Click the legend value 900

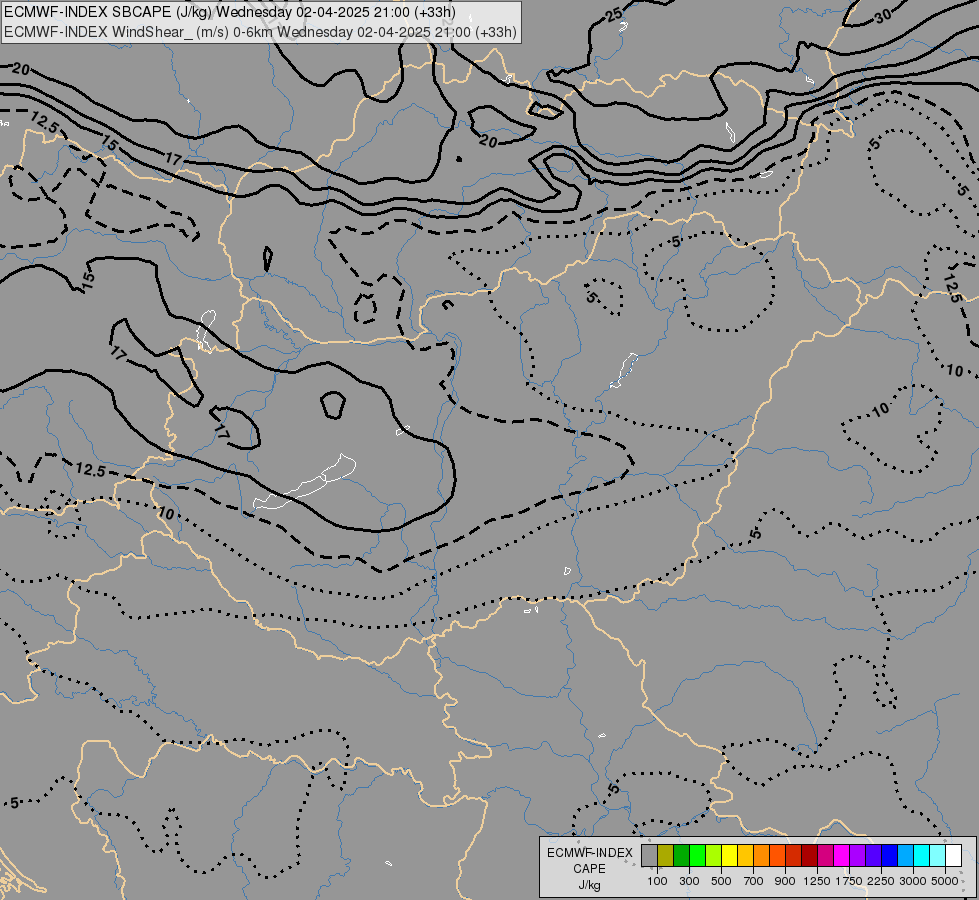785,881
